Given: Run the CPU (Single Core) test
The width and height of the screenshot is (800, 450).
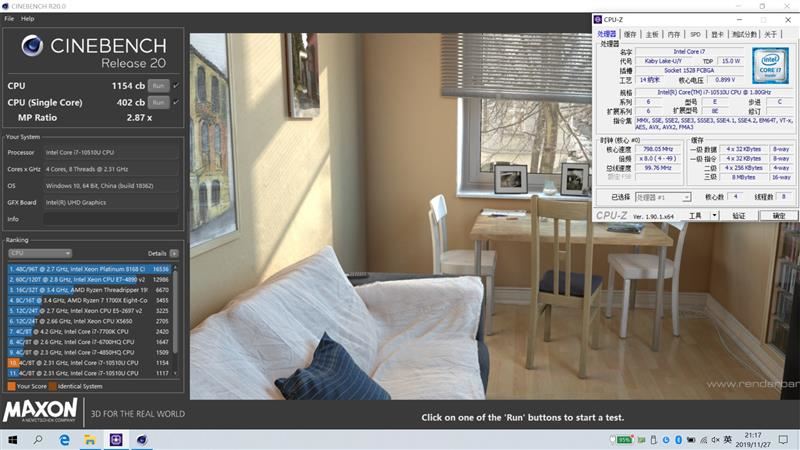Looking at the screenshot, I should coord(158,103).
